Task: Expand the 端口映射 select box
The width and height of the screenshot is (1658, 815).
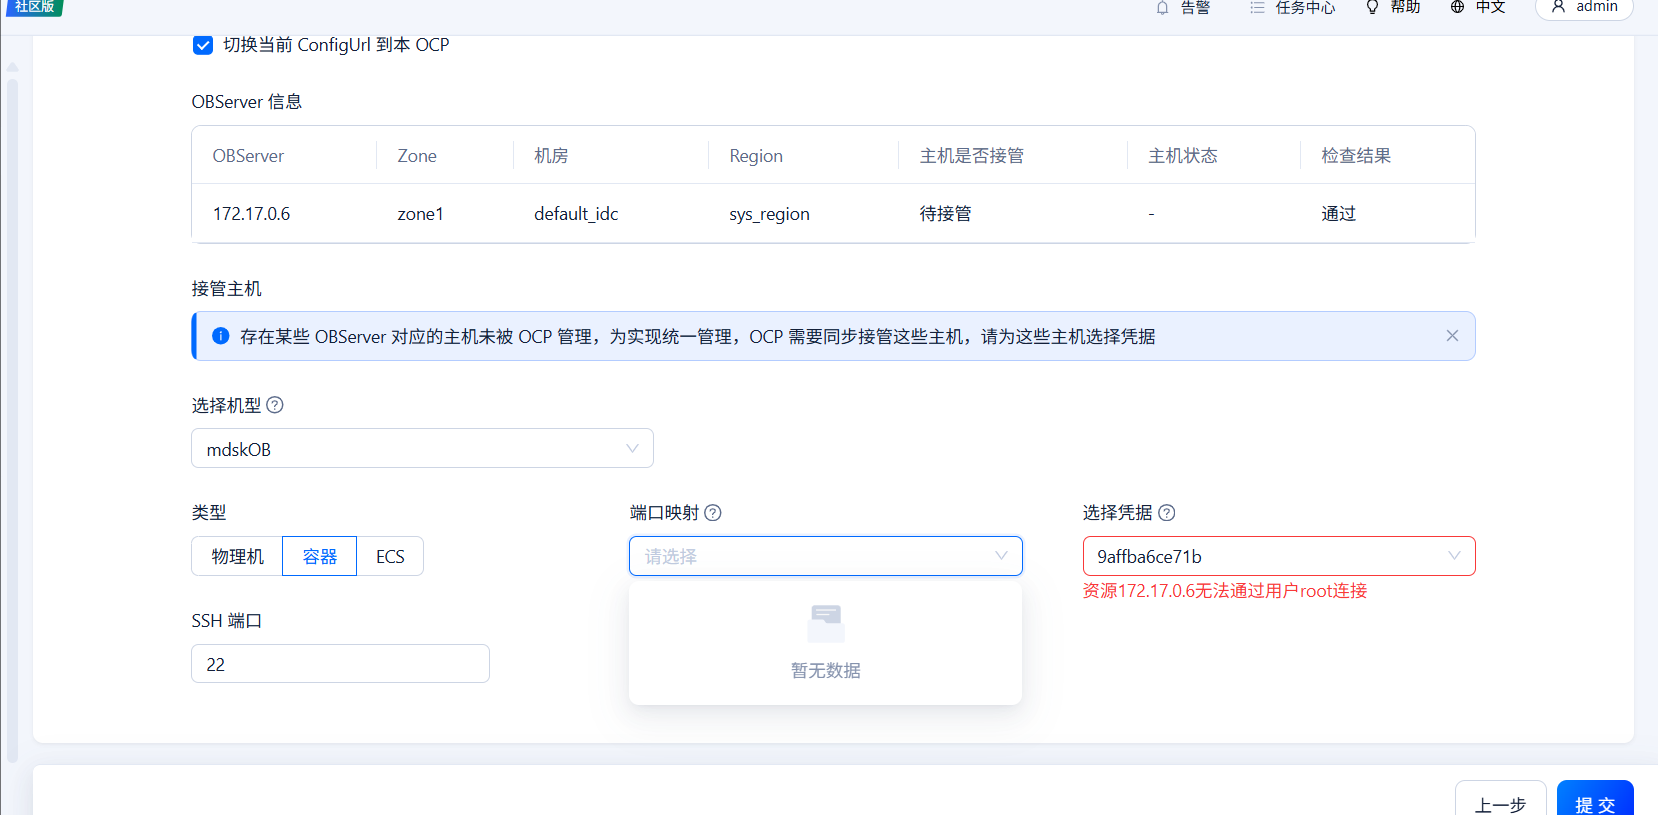Action: pyautogui.click(x=826, y=556)
